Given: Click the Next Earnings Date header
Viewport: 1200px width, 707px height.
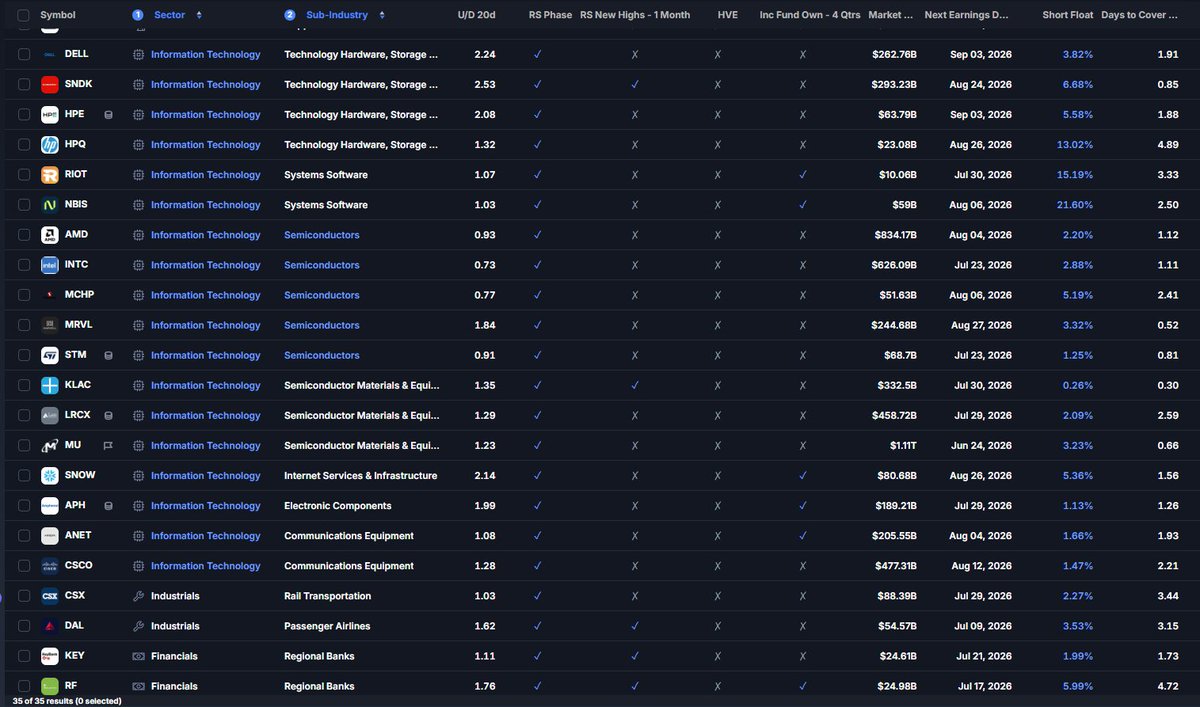Looking at the screenshot, I should click(x=967, y=15).
